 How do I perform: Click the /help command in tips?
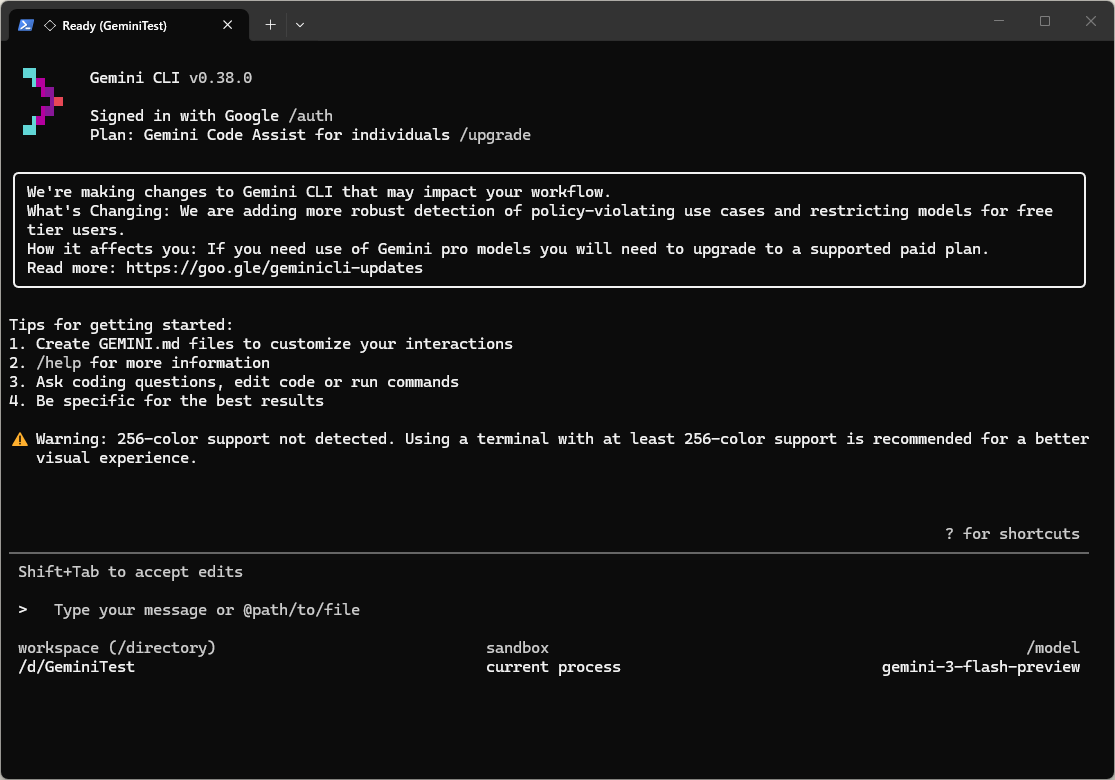pyautogui.click(x=58, y=363)
